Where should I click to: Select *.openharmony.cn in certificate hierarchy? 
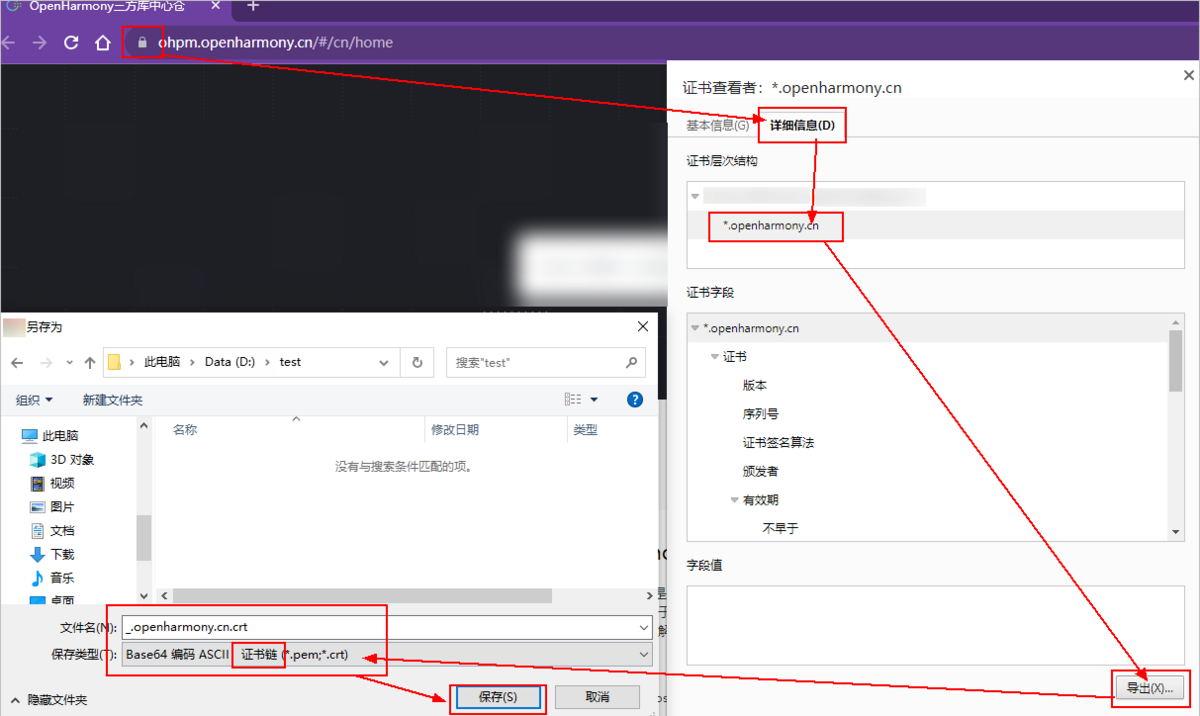pos(771,226)
